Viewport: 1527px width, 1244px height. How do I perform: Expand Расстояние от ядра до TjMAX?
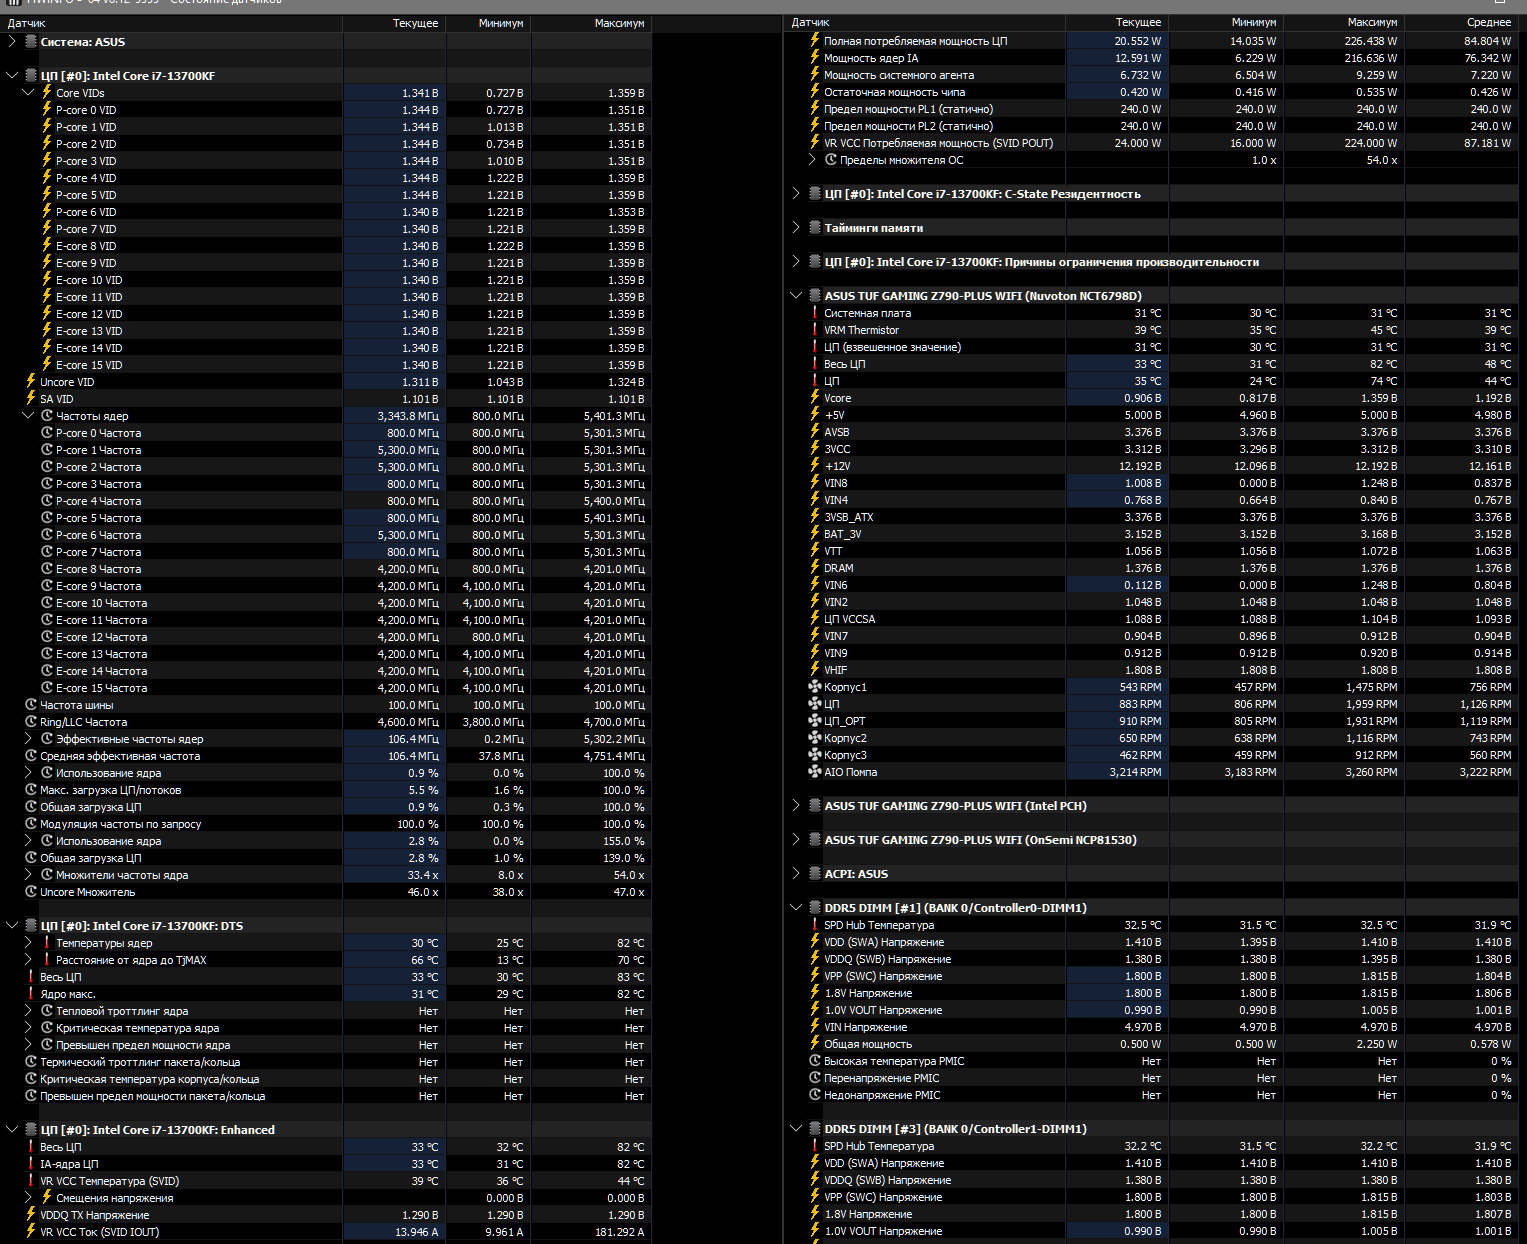click(x=28, y=960)
